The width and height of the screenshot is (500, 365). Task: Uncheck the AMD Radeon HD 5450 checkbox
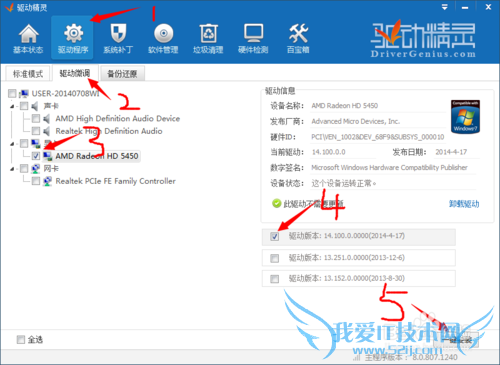pyautogui.click(x=36, y=156)
